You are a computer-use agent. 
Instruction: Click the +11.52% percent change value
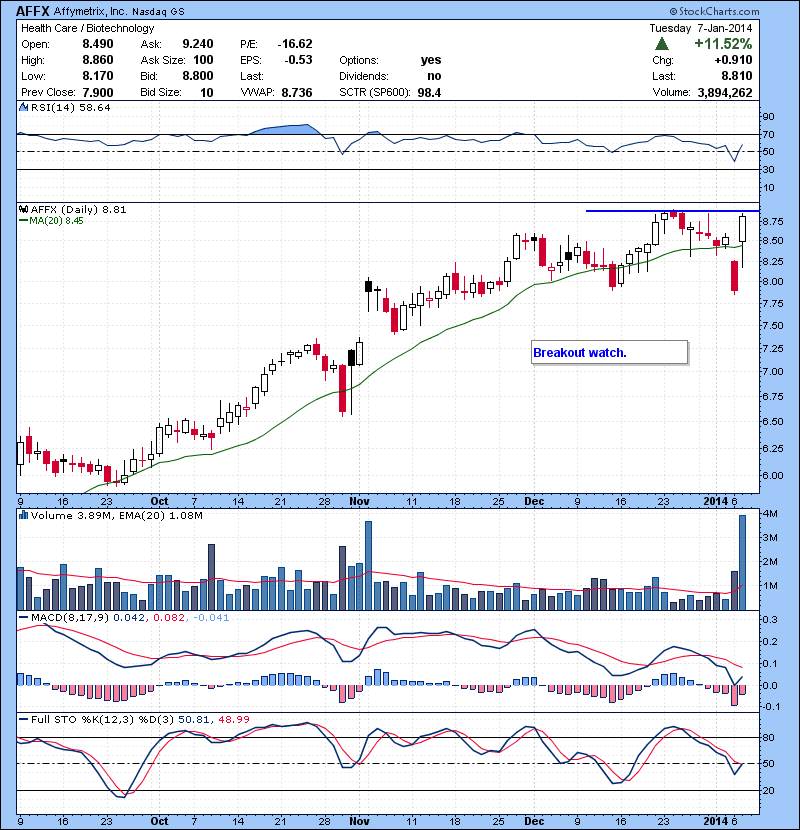[723, 44]
